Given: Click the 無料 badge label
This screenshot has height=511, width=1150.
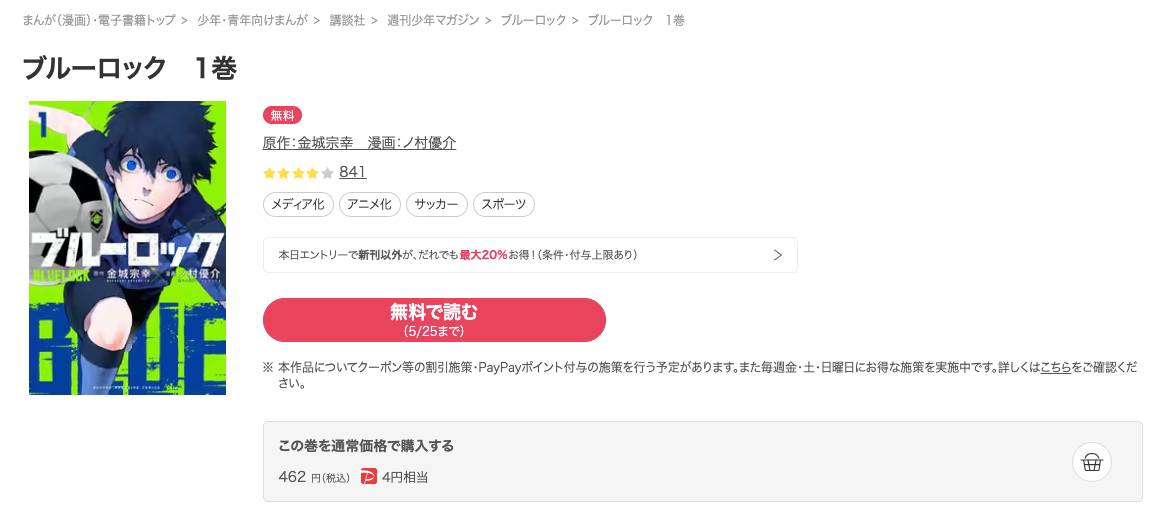Looking at the screenshot, I should [282, 115].
